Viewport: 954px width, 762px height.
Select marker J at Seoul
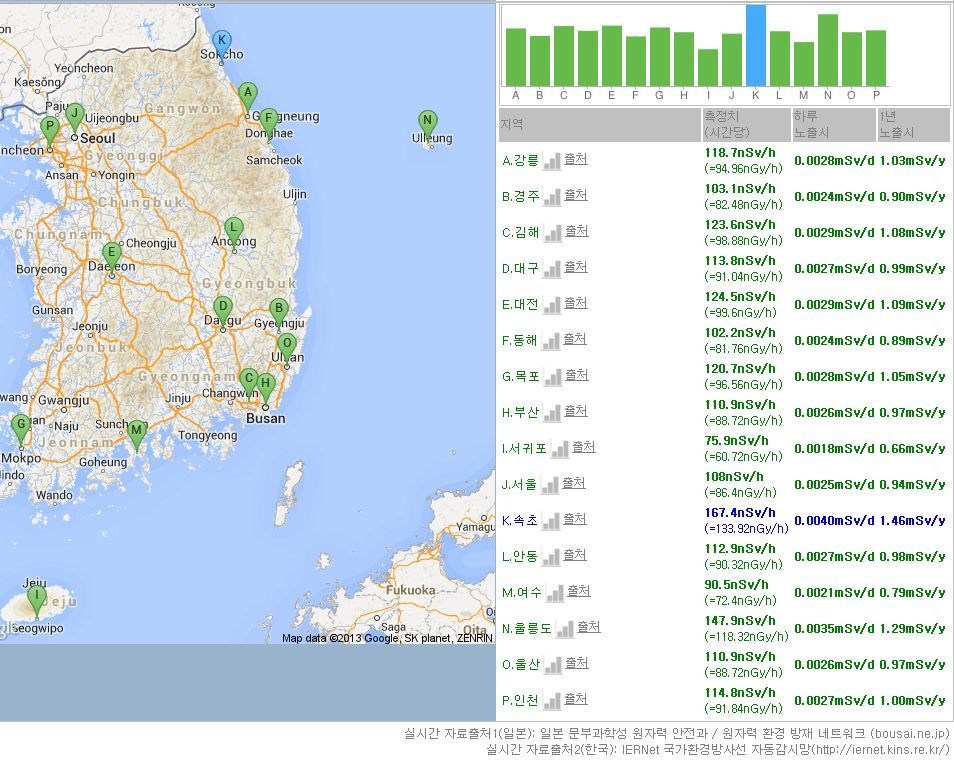tap(74, 115)
